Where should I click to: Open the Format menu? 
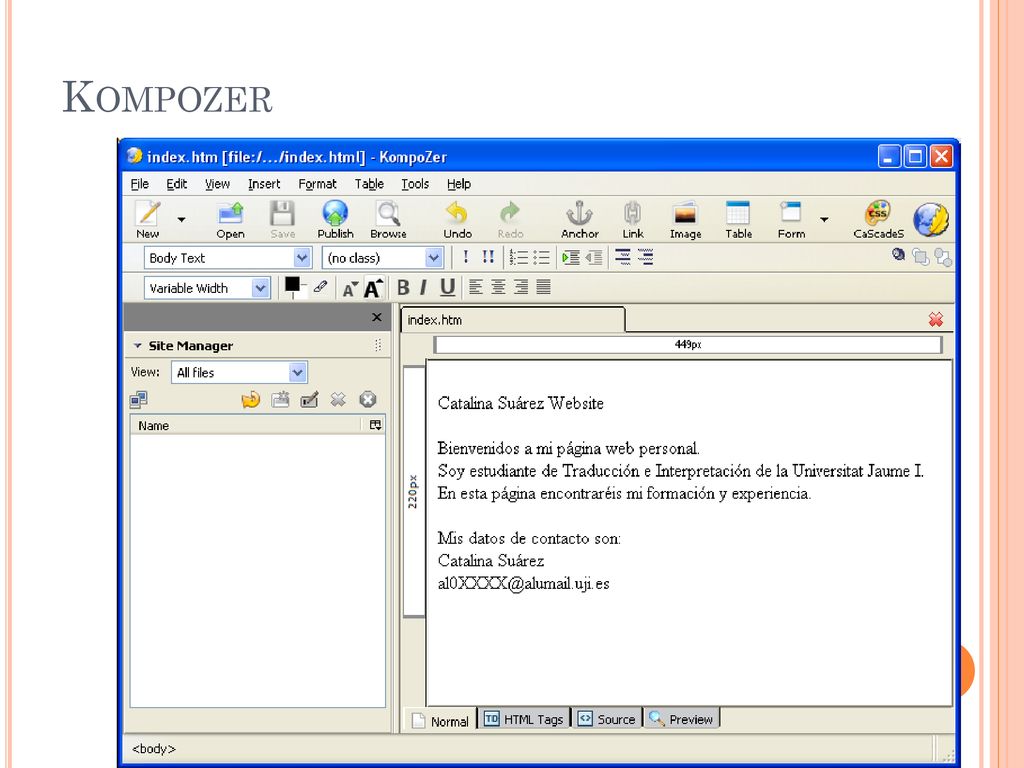click(x=317, y=184)
